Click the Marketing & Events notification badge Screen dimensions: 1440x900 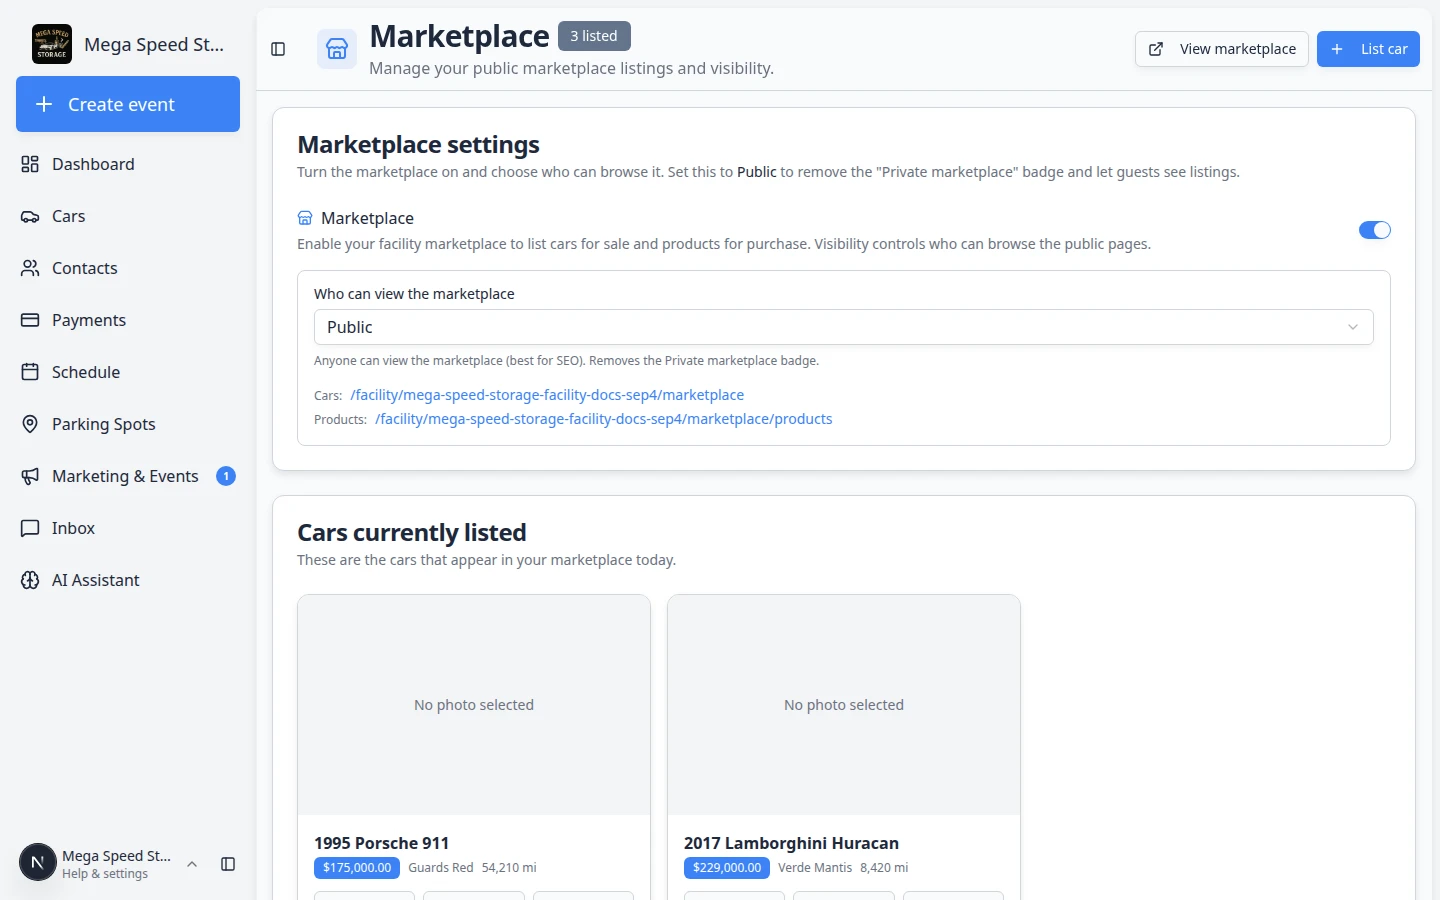point(226,476)
